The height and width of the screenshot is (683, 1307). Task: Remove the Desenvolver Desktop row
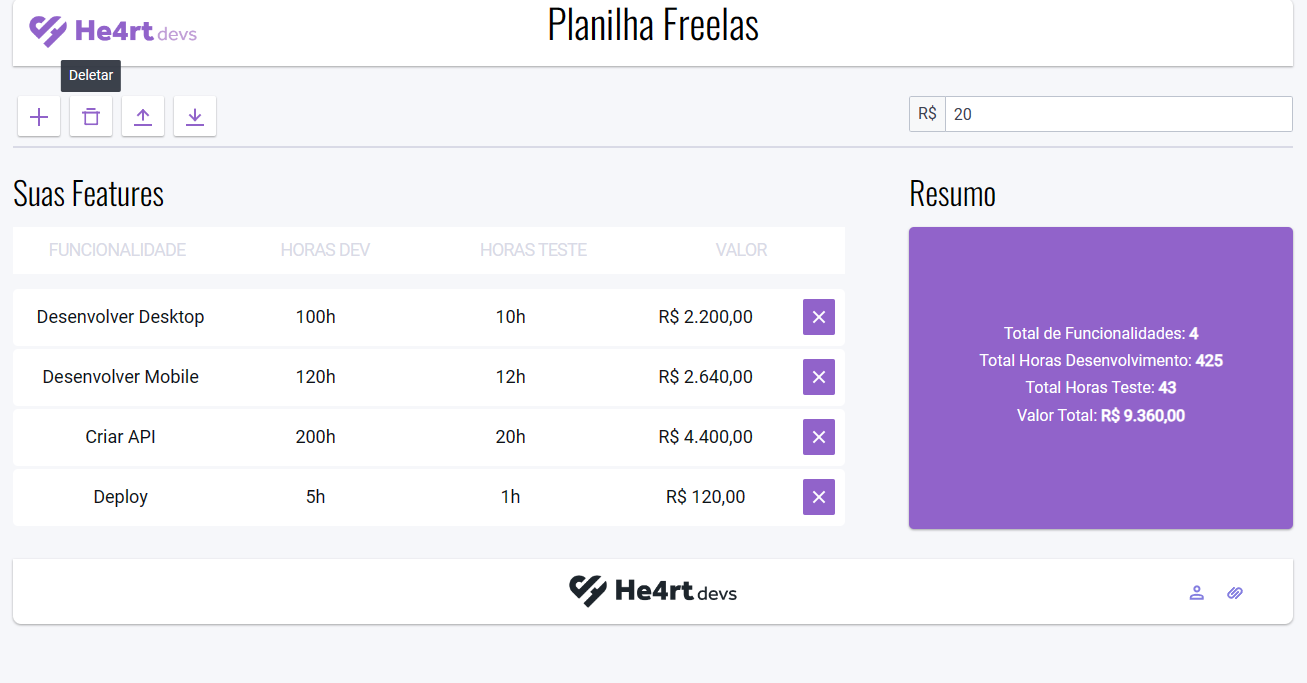coord(818,317)
